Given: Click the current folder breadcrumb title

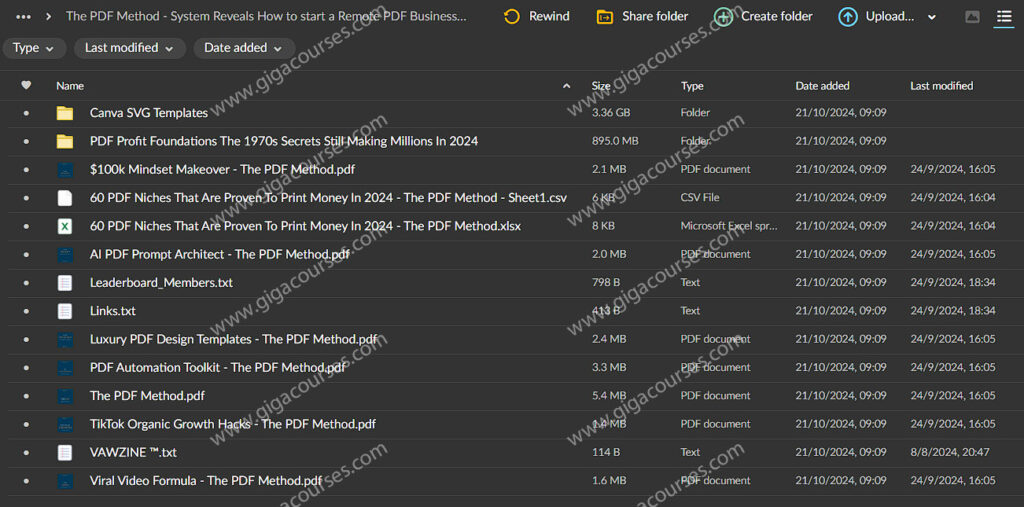Looking at the screenshot, I should pyautogui.click(x=266, y=16).
